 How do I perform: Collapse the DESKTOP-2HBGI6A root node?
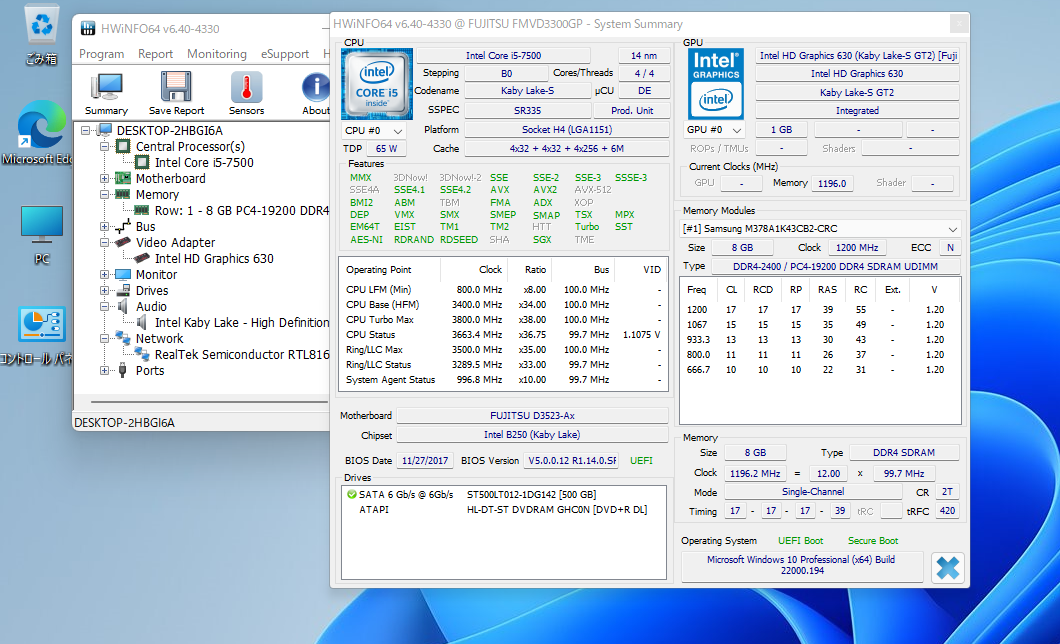pos(86,130)
